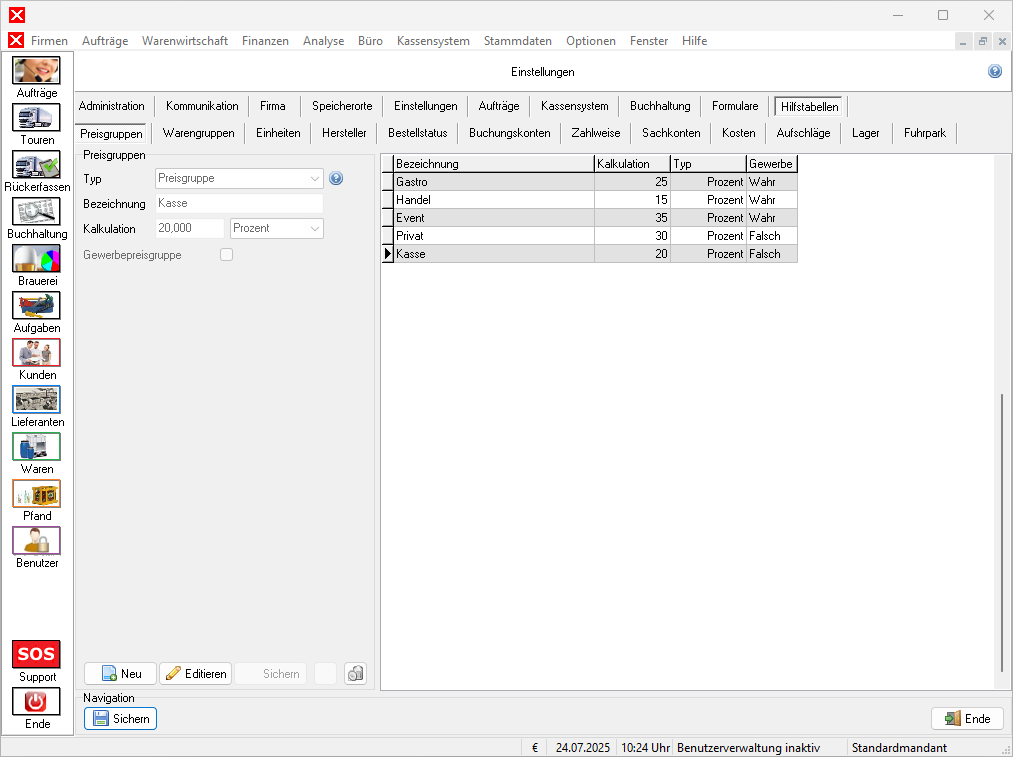
Task: Click the Bezeichnung input field
Action: (238, 204)
